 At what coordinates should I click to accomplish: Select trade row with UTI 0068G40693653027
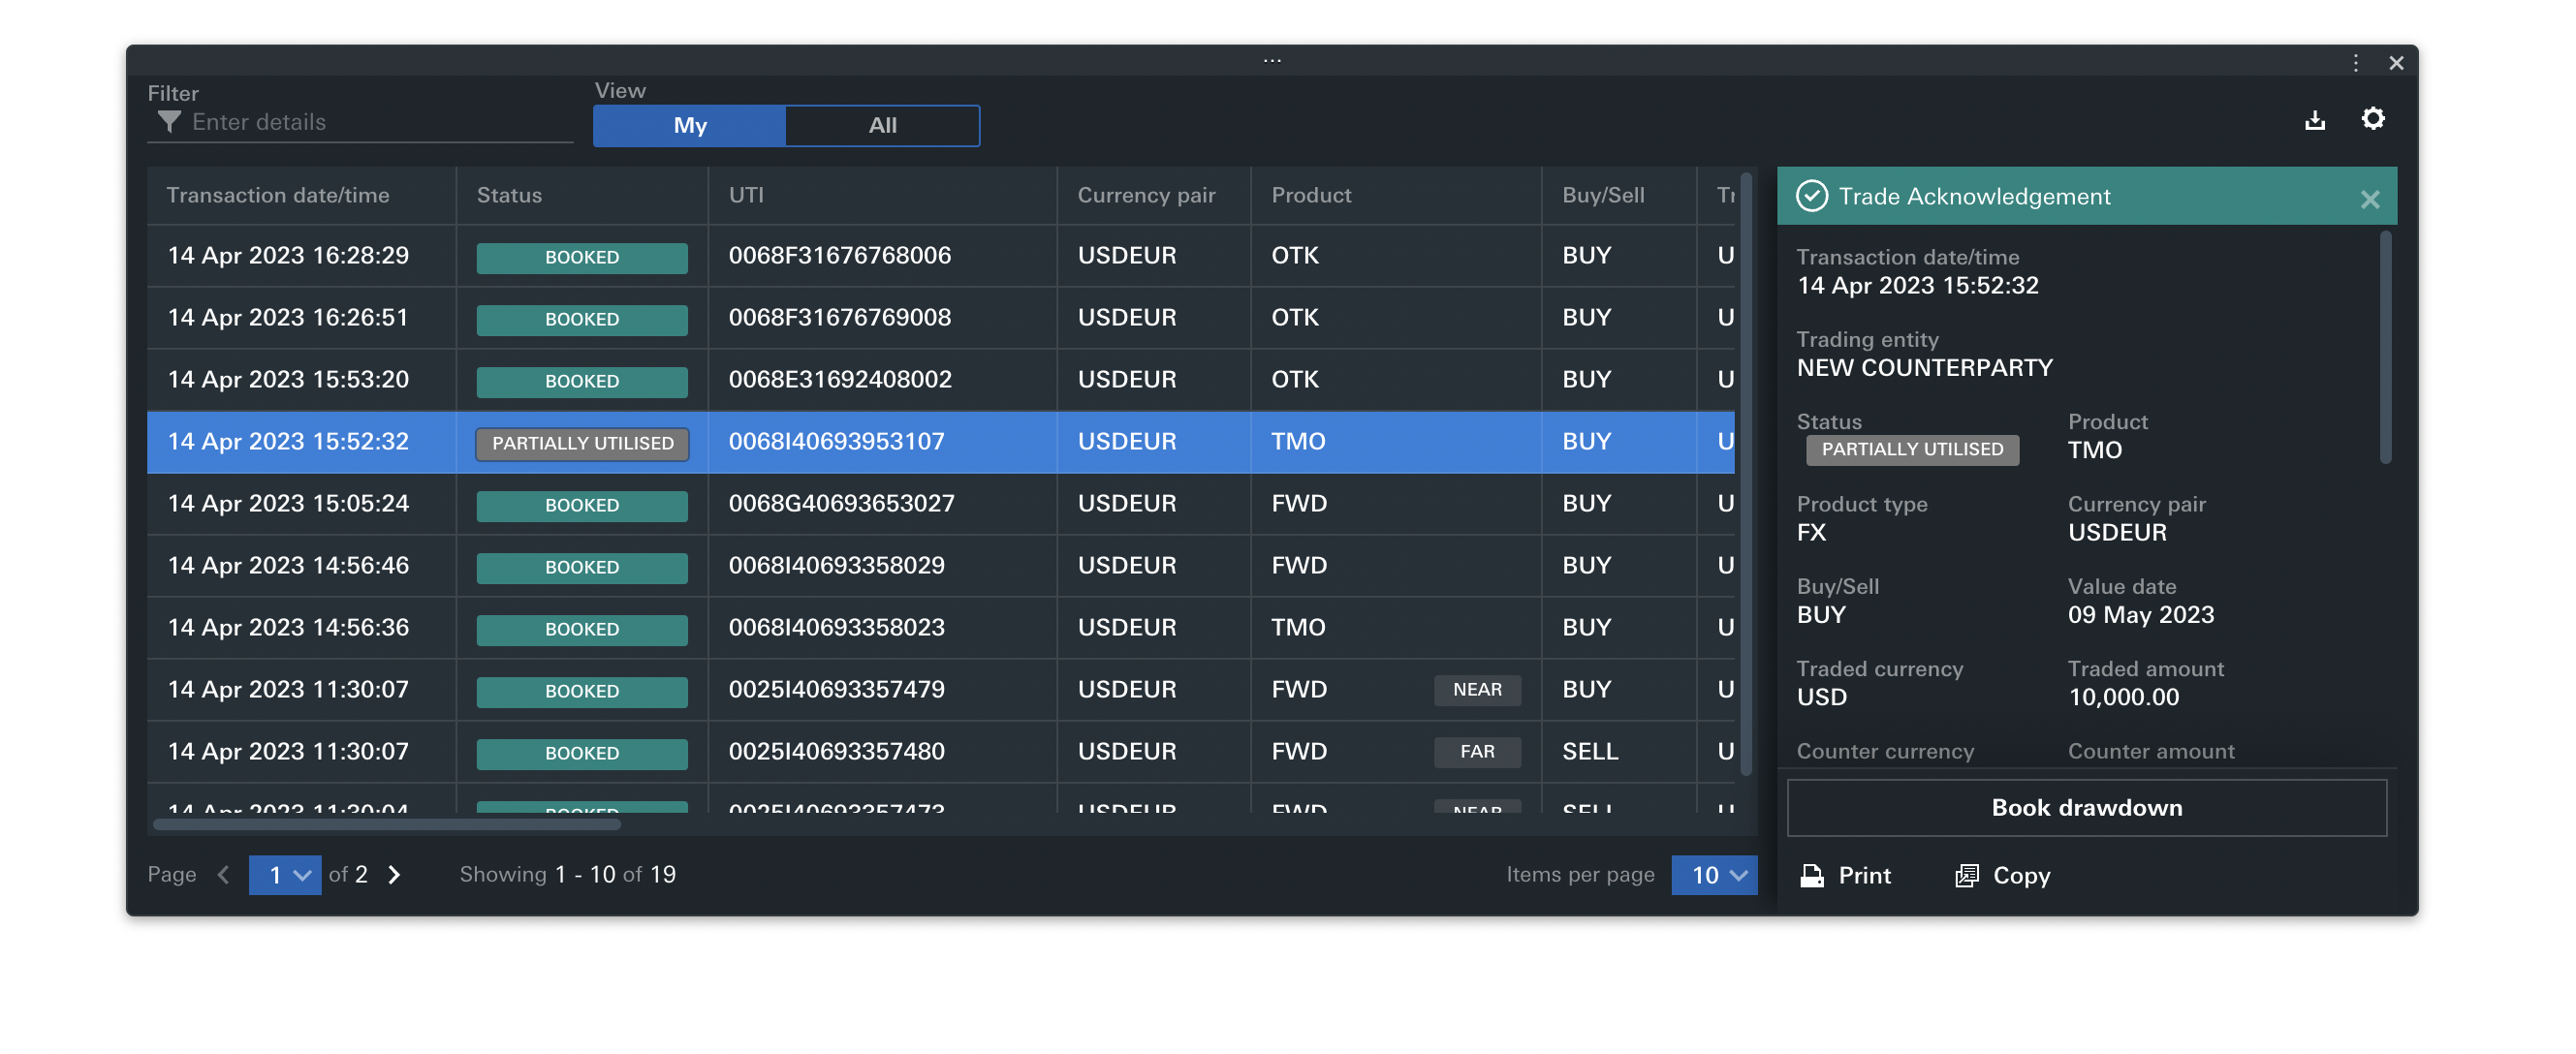pyautogui.click(x=840, y=503)
